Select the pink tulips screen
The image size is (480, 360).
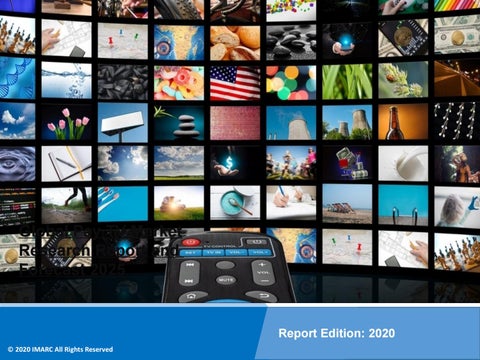pos(67,123)
